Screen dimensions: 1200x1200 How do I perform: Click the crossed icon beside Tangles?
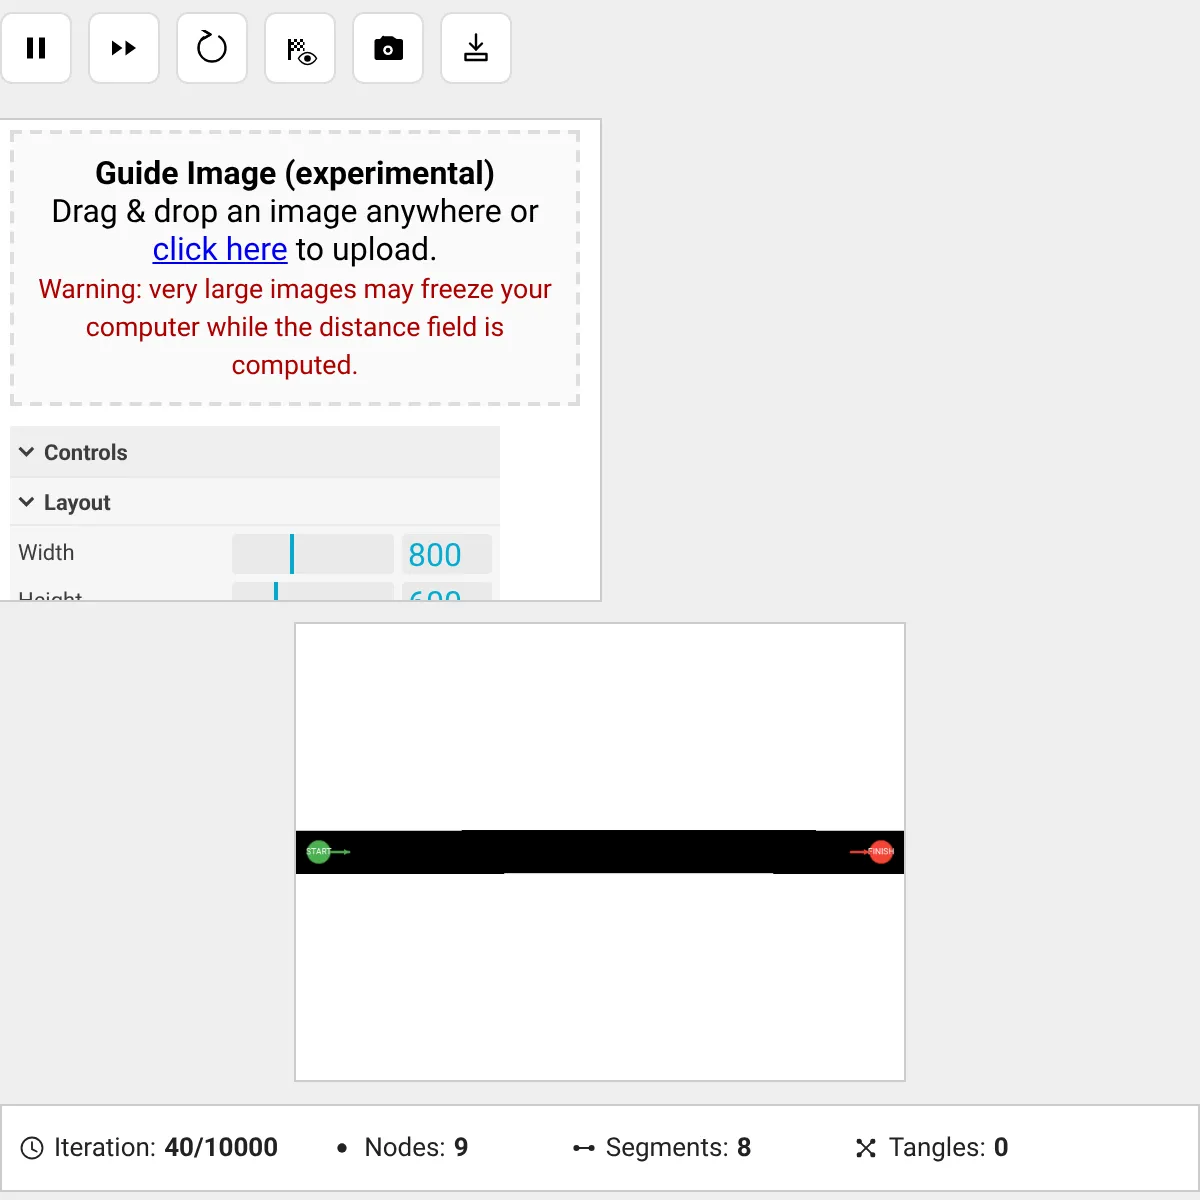click(x=866, y=1148)
